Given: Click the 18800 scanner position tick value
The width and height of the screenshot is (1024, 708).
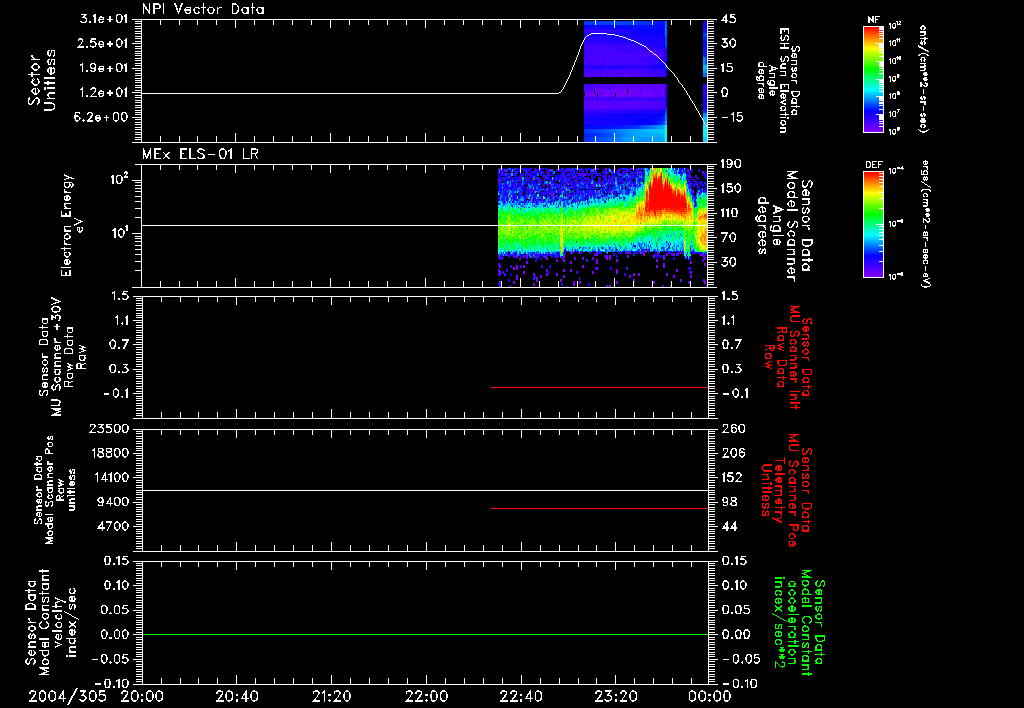Looking at the screenshot, I should point(108,453).
